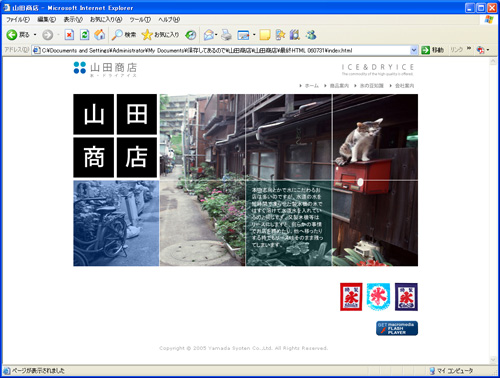500x378 pixels.
Task: Click the toolbar icon beside Links chevron
Action: pyautogui.click(x=480, y=50)
